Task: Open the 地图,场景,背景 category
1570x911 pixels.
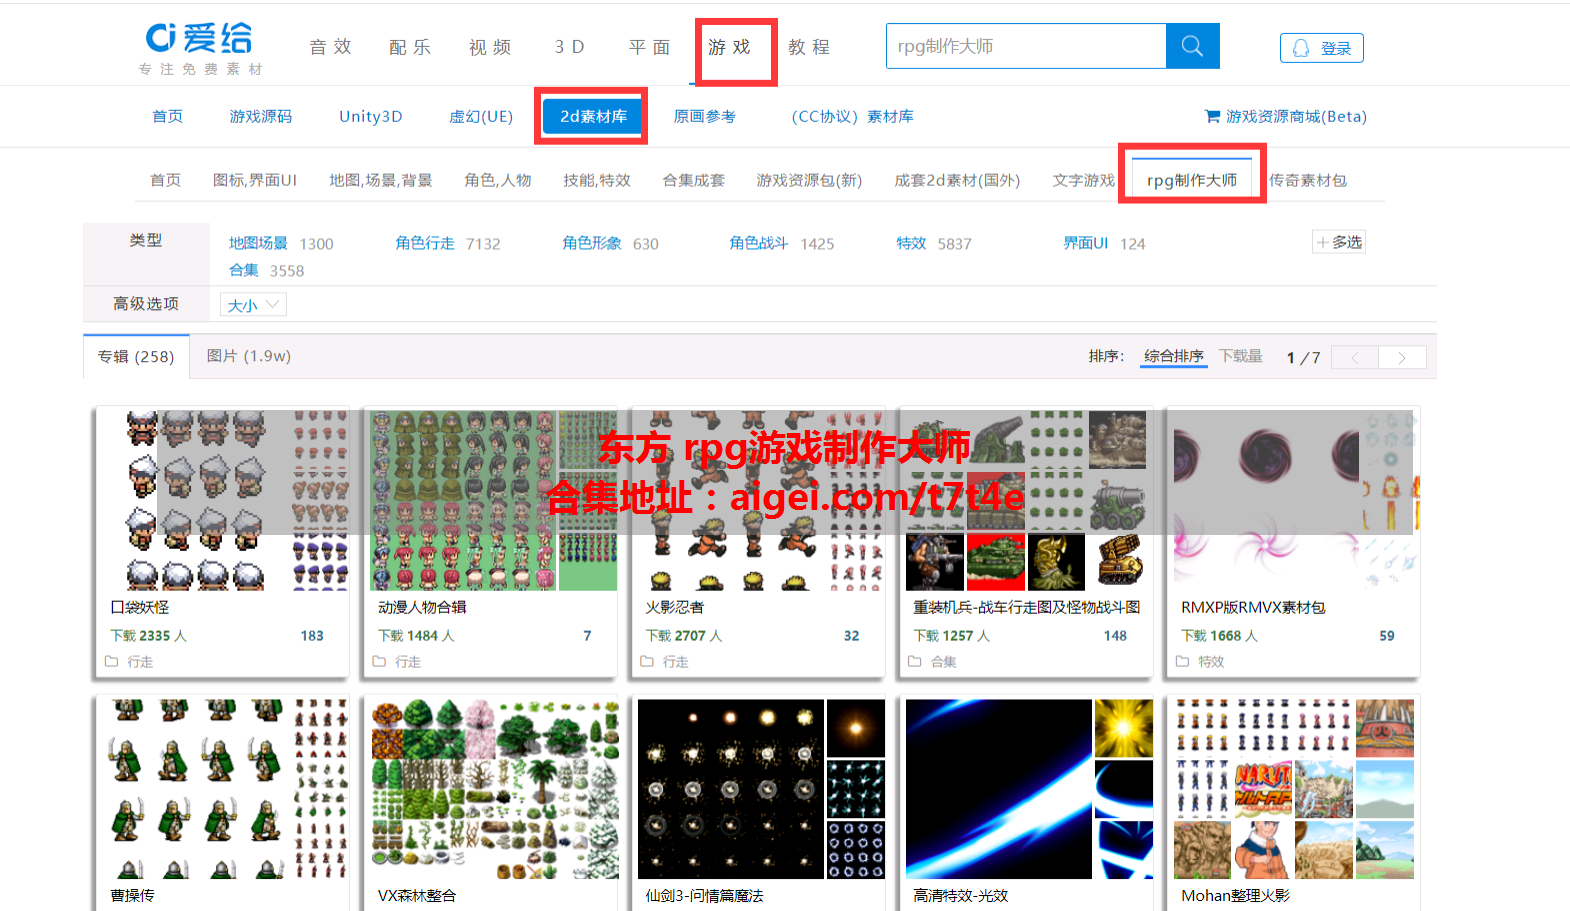Action: click(x=381, y=180)
